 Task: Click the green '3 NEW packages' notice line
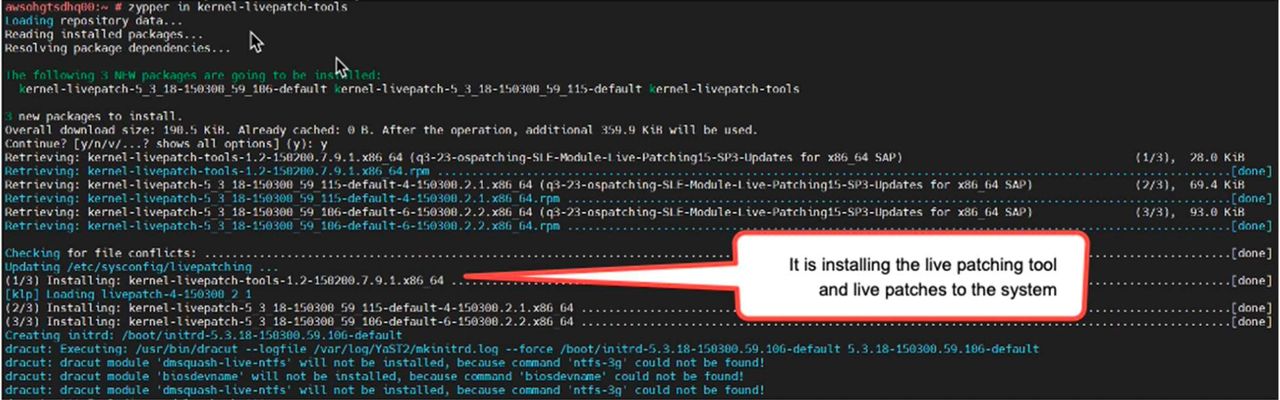pos(193,75)
